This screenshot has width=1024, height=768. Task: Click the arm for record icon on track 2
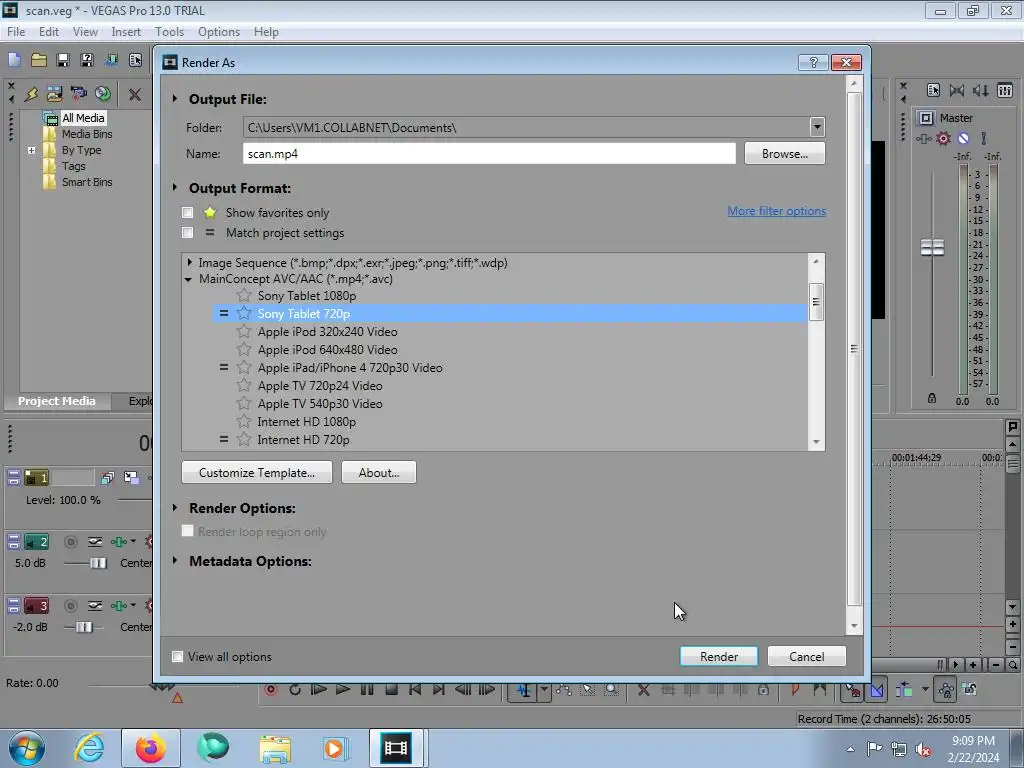(x=71, y=542)
